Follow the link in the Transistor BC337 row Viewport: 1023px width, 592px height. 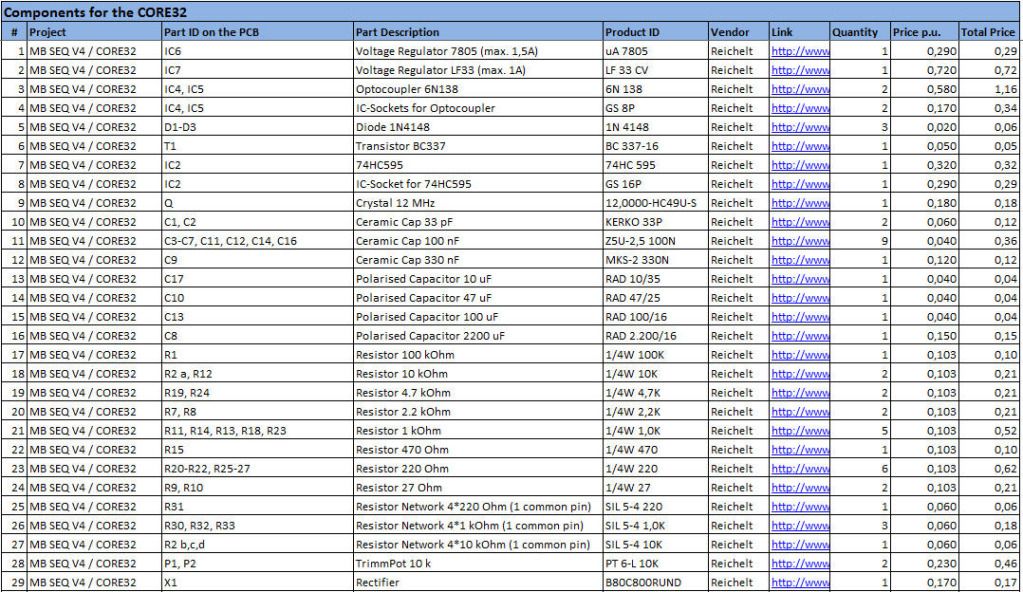tap(800, 146)
